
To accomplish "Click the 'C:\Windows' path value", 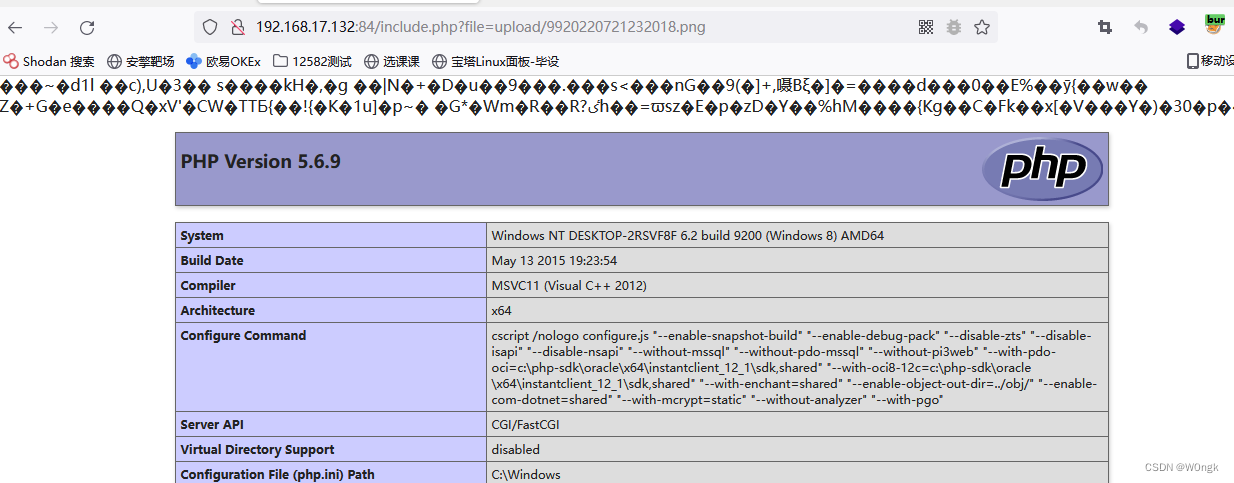I will click(x=526, y=475).
